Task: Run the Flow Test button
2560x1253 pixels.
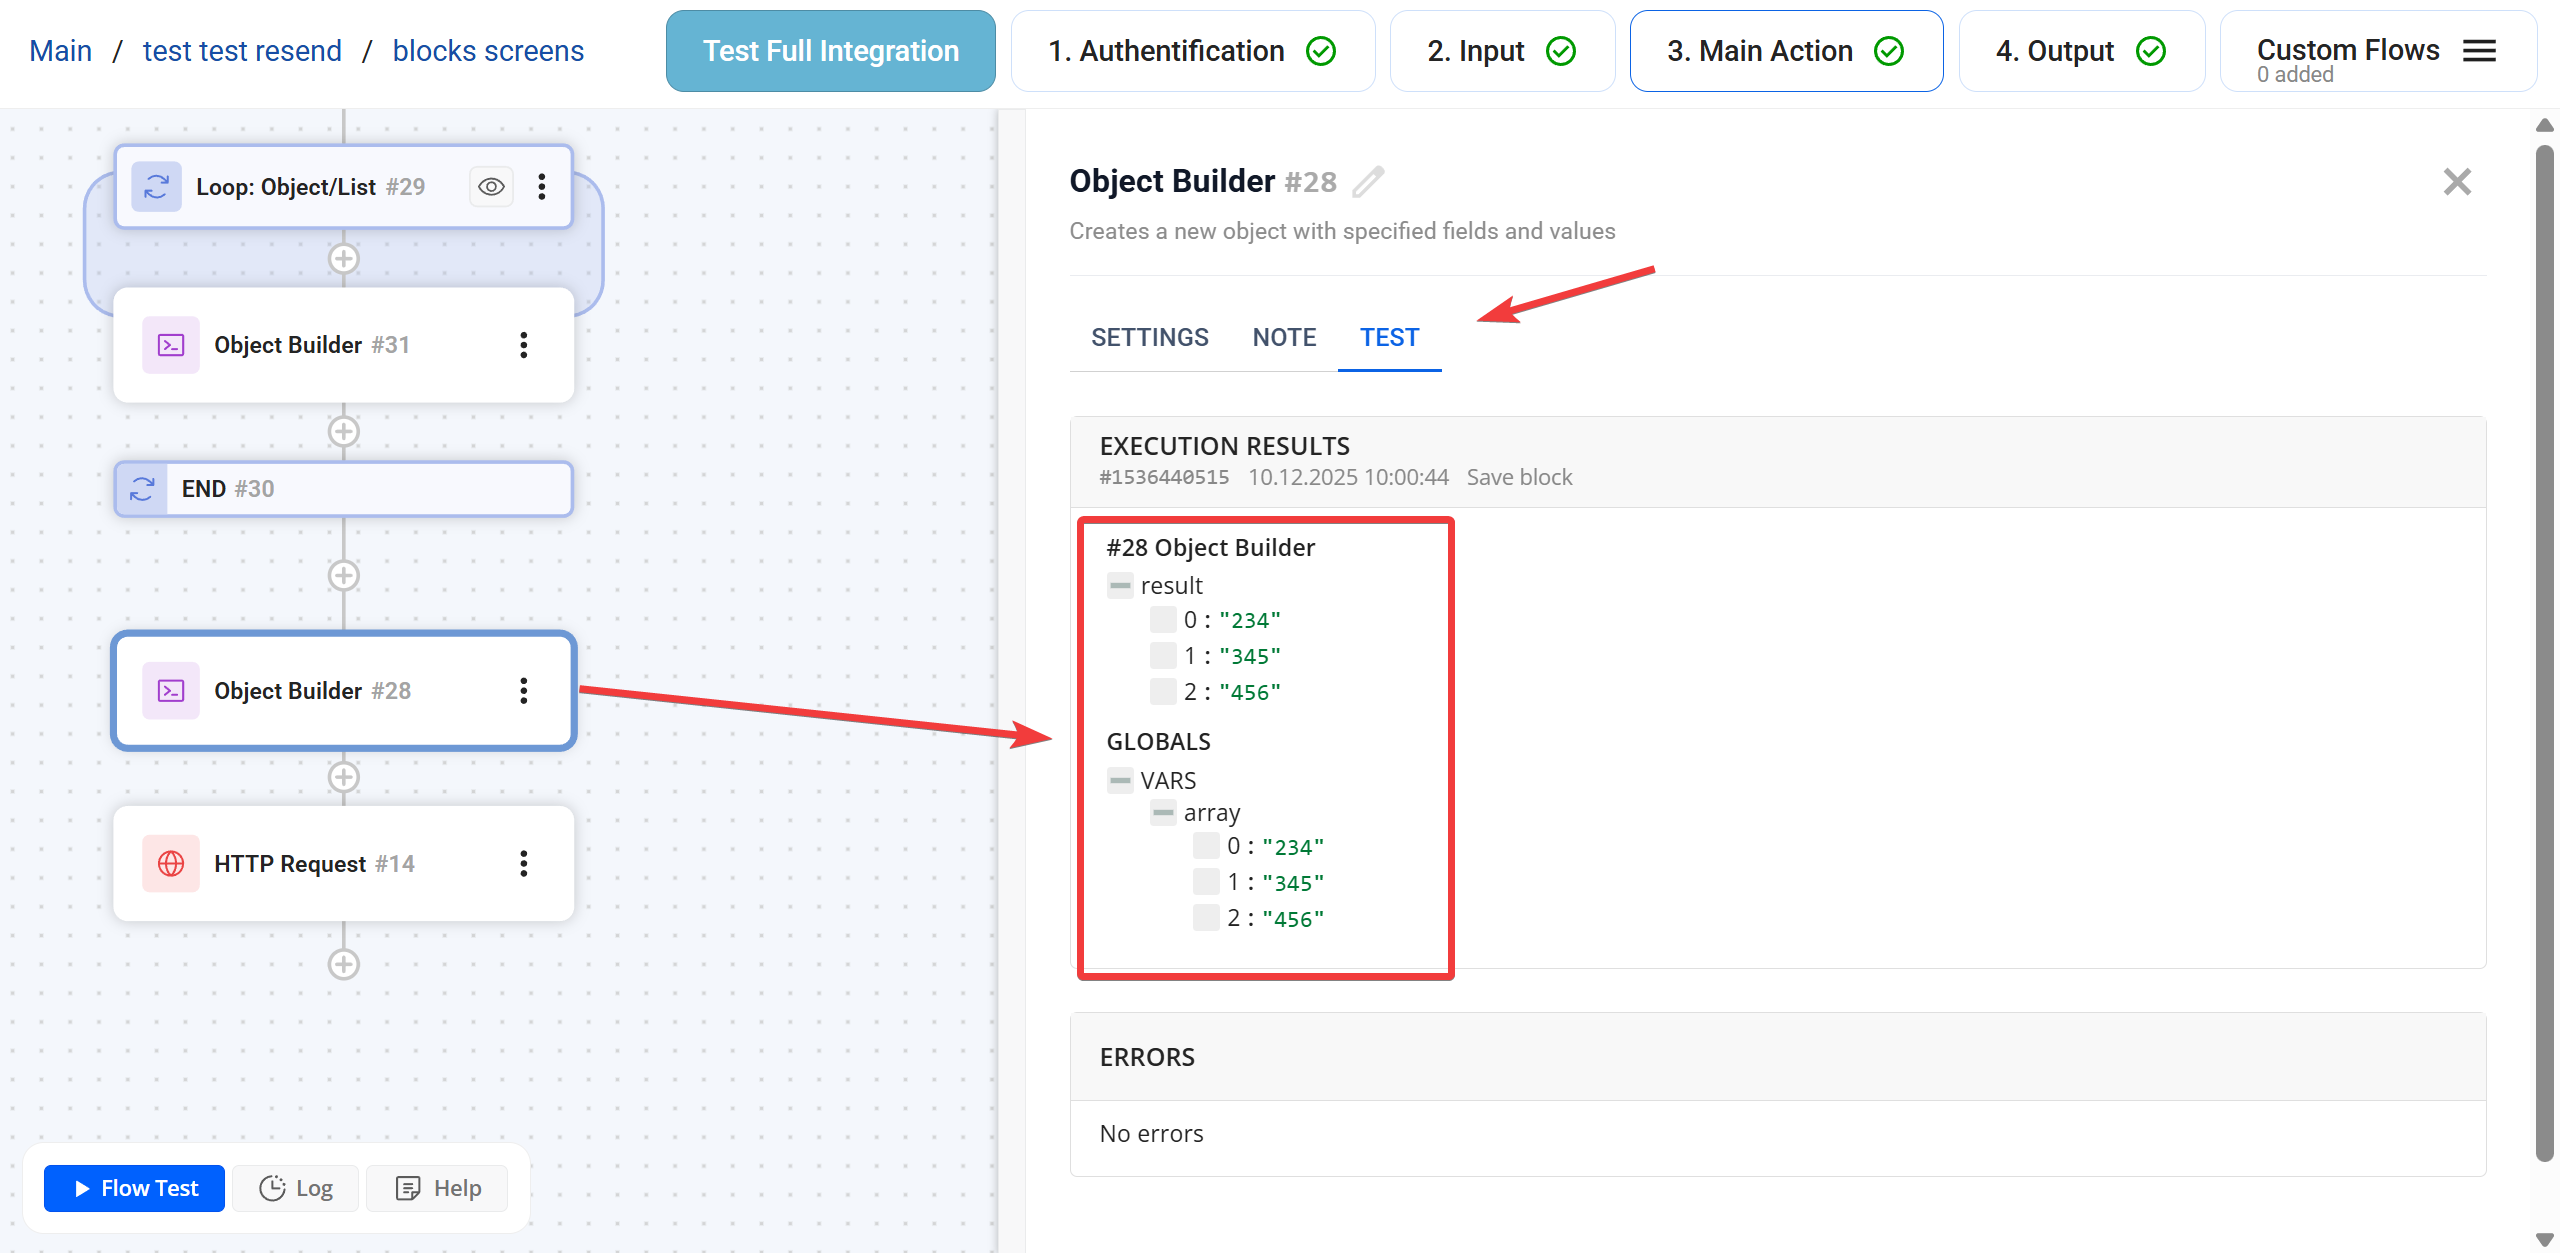Action: [x=135, y=1188]
